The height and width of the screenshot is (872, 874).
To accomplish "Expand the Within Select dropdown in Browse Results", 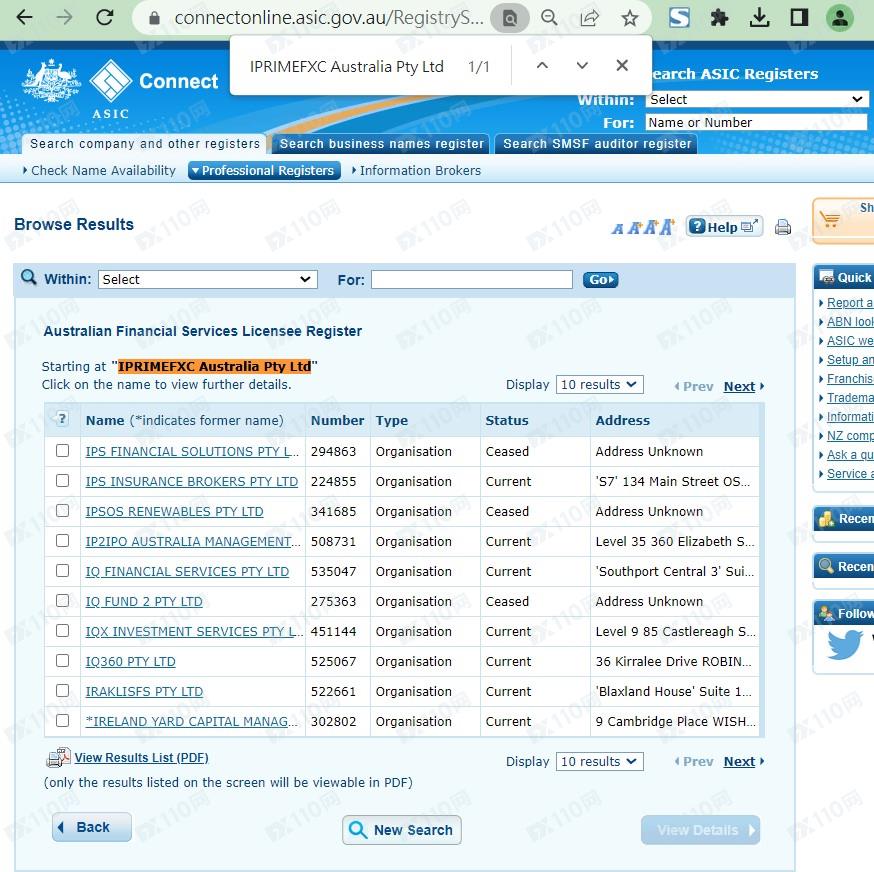I will 208,280.
